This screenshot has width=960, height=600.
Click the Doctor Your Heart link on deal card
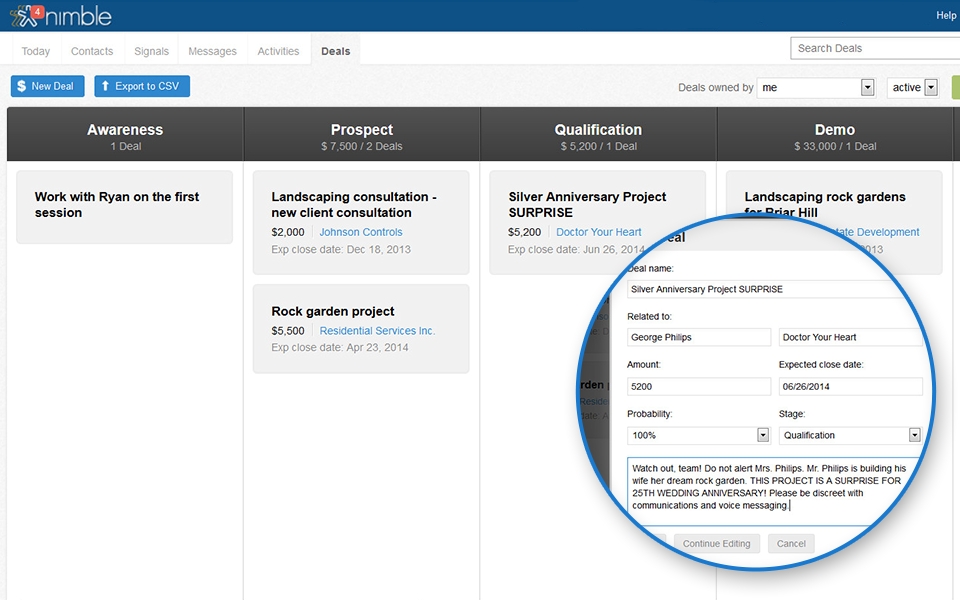point(598,232)
